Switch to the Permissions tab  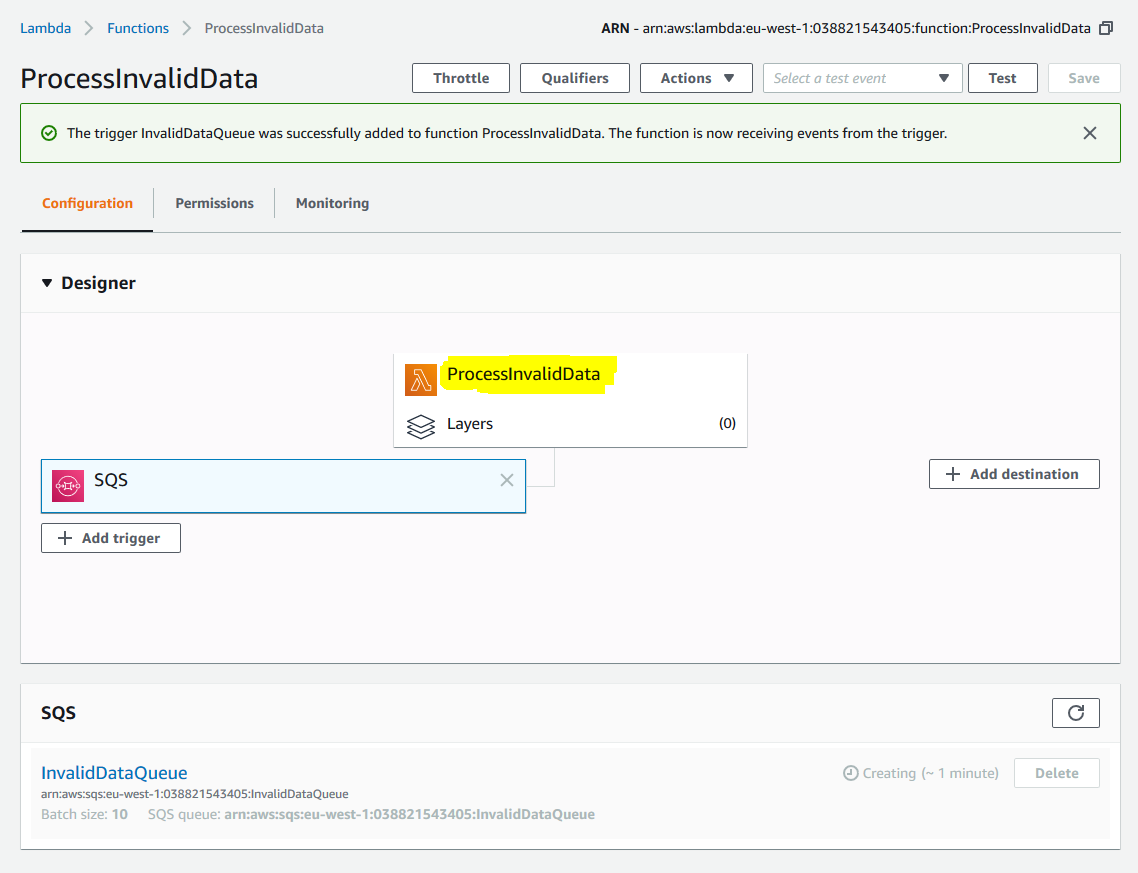[x=214, y=203]
